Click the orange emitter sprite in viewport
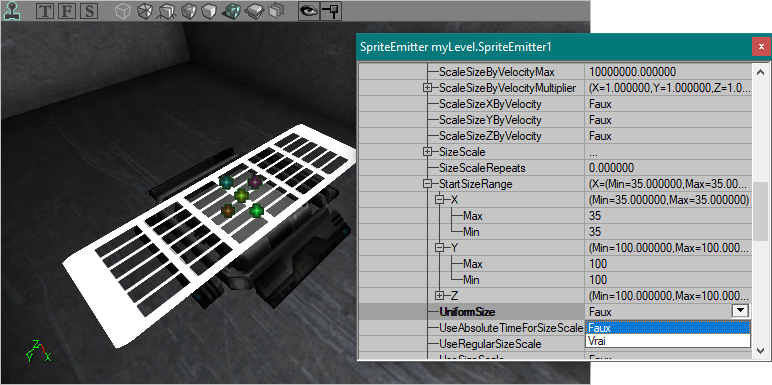The height and width of the screenshot is (385, 772). (227, 211)
